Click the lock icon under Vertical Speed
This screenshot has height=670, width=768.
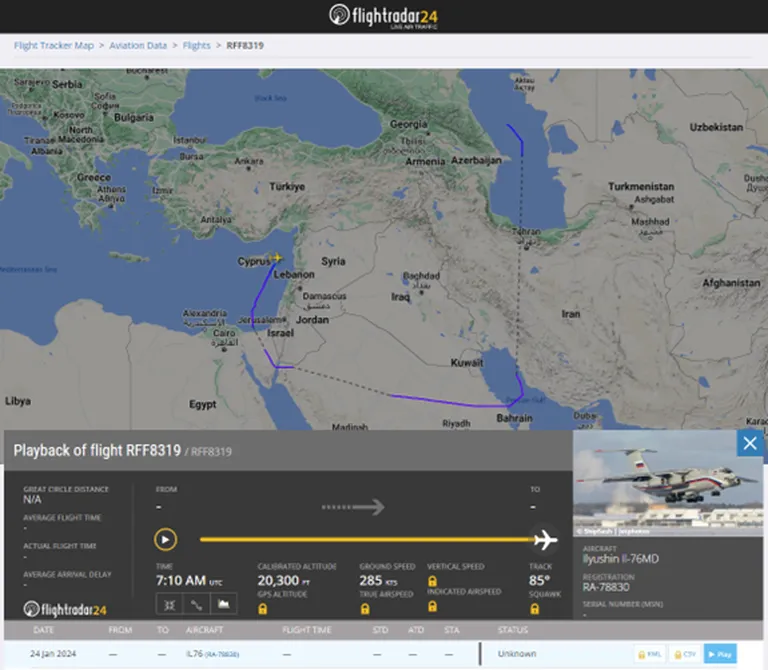point(432,581)
